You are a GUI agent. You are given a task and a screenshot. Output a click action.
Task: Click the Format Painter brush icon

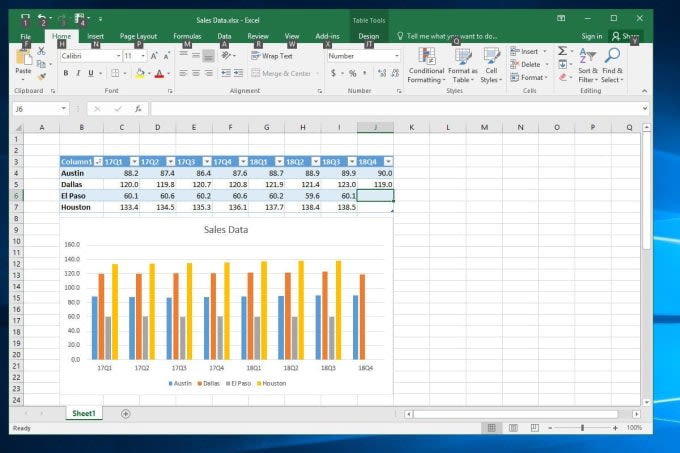[x=41, y=77]
